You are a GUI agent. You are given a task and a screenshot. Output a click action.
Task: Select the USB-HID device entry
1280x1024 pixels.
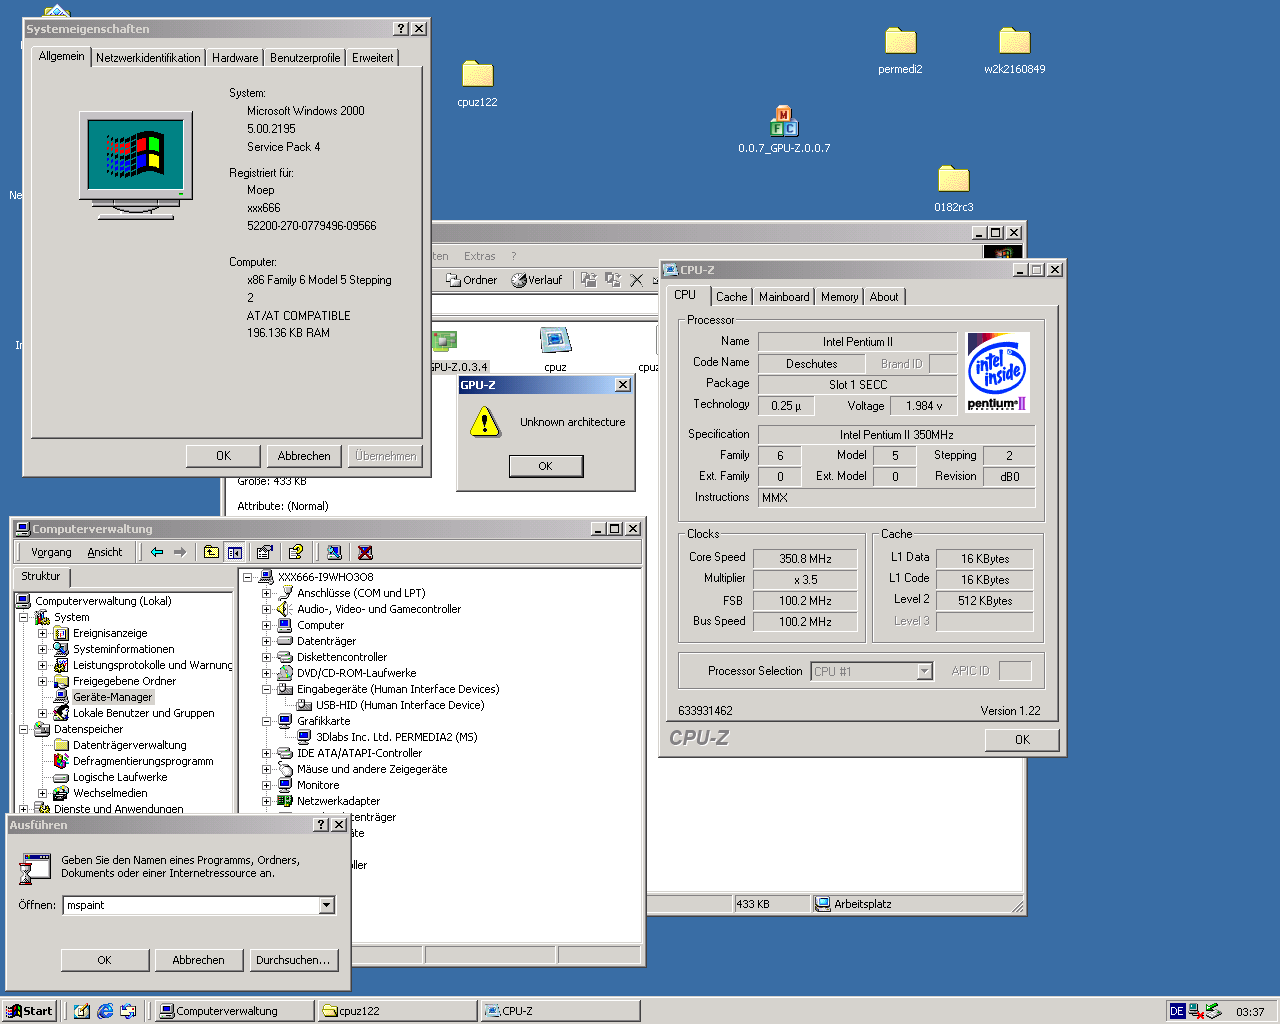(x=400, y=705)
